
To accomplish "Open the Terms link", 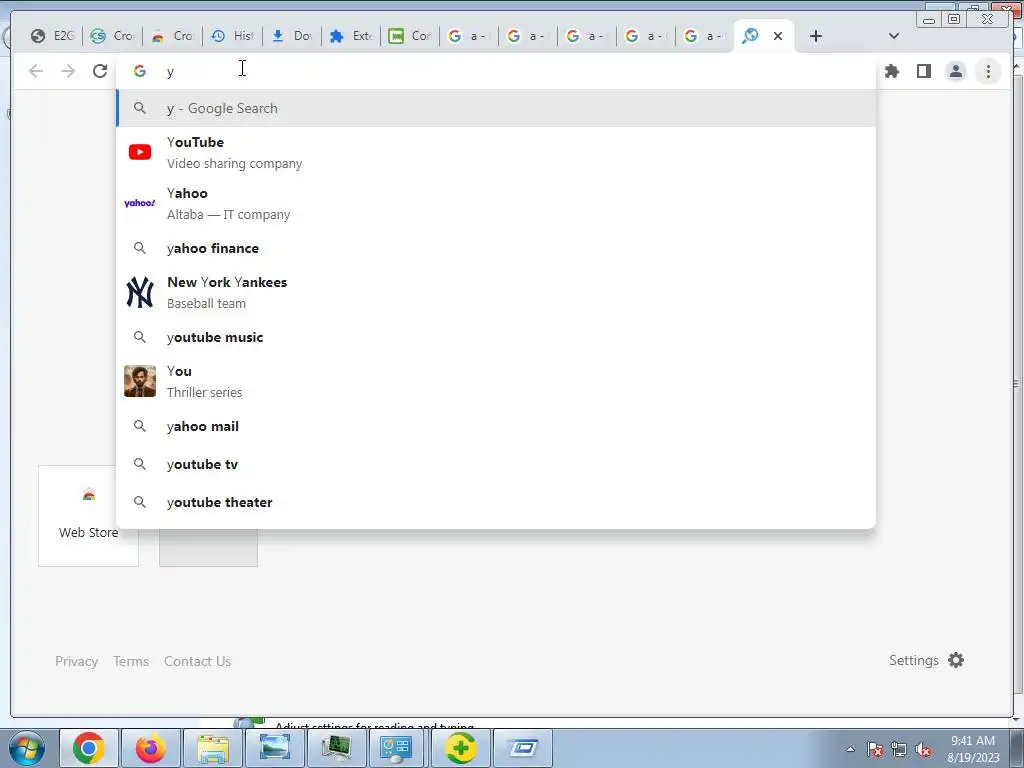I will 131,661.
